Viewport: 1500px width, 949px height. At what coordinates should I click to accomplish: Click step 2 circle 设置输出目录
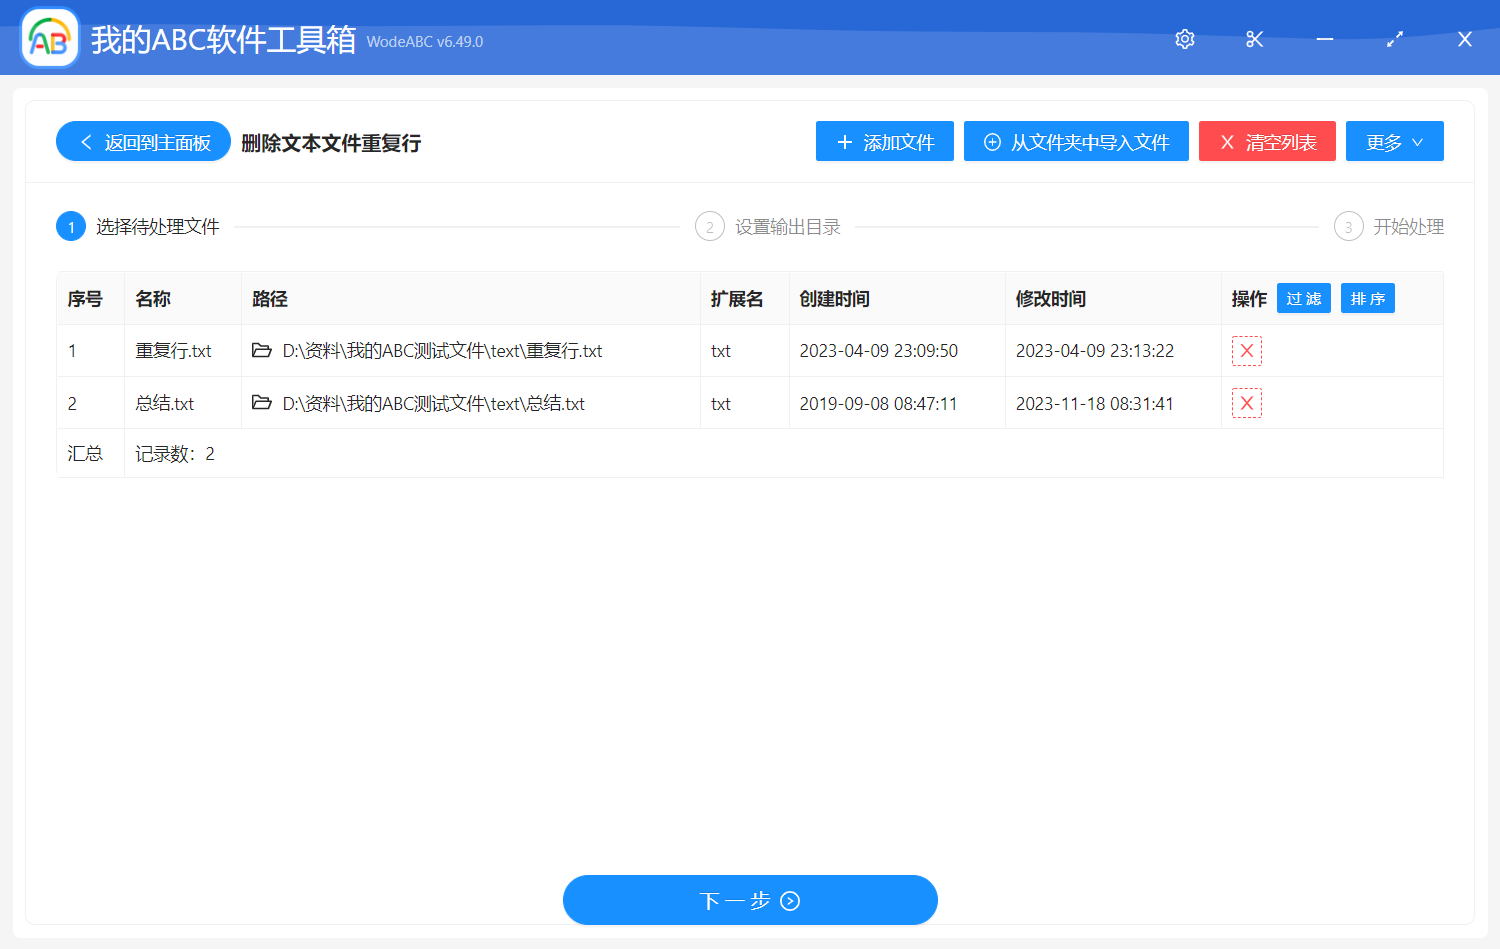[709, 226]
